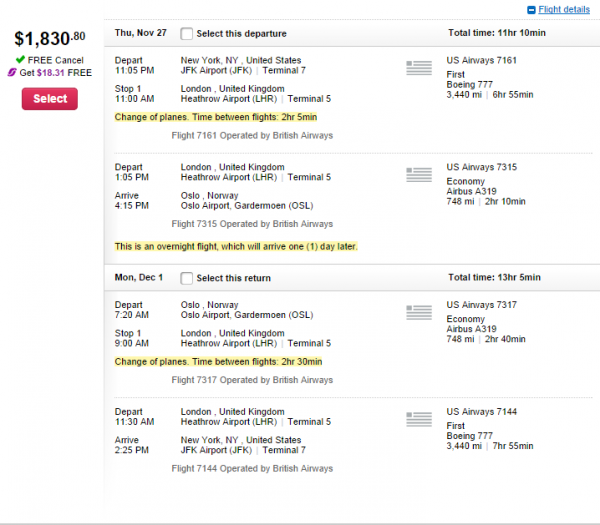Click the US Airways 7161 flight label
The image size is (600, 525).
(x=481, y=60)
